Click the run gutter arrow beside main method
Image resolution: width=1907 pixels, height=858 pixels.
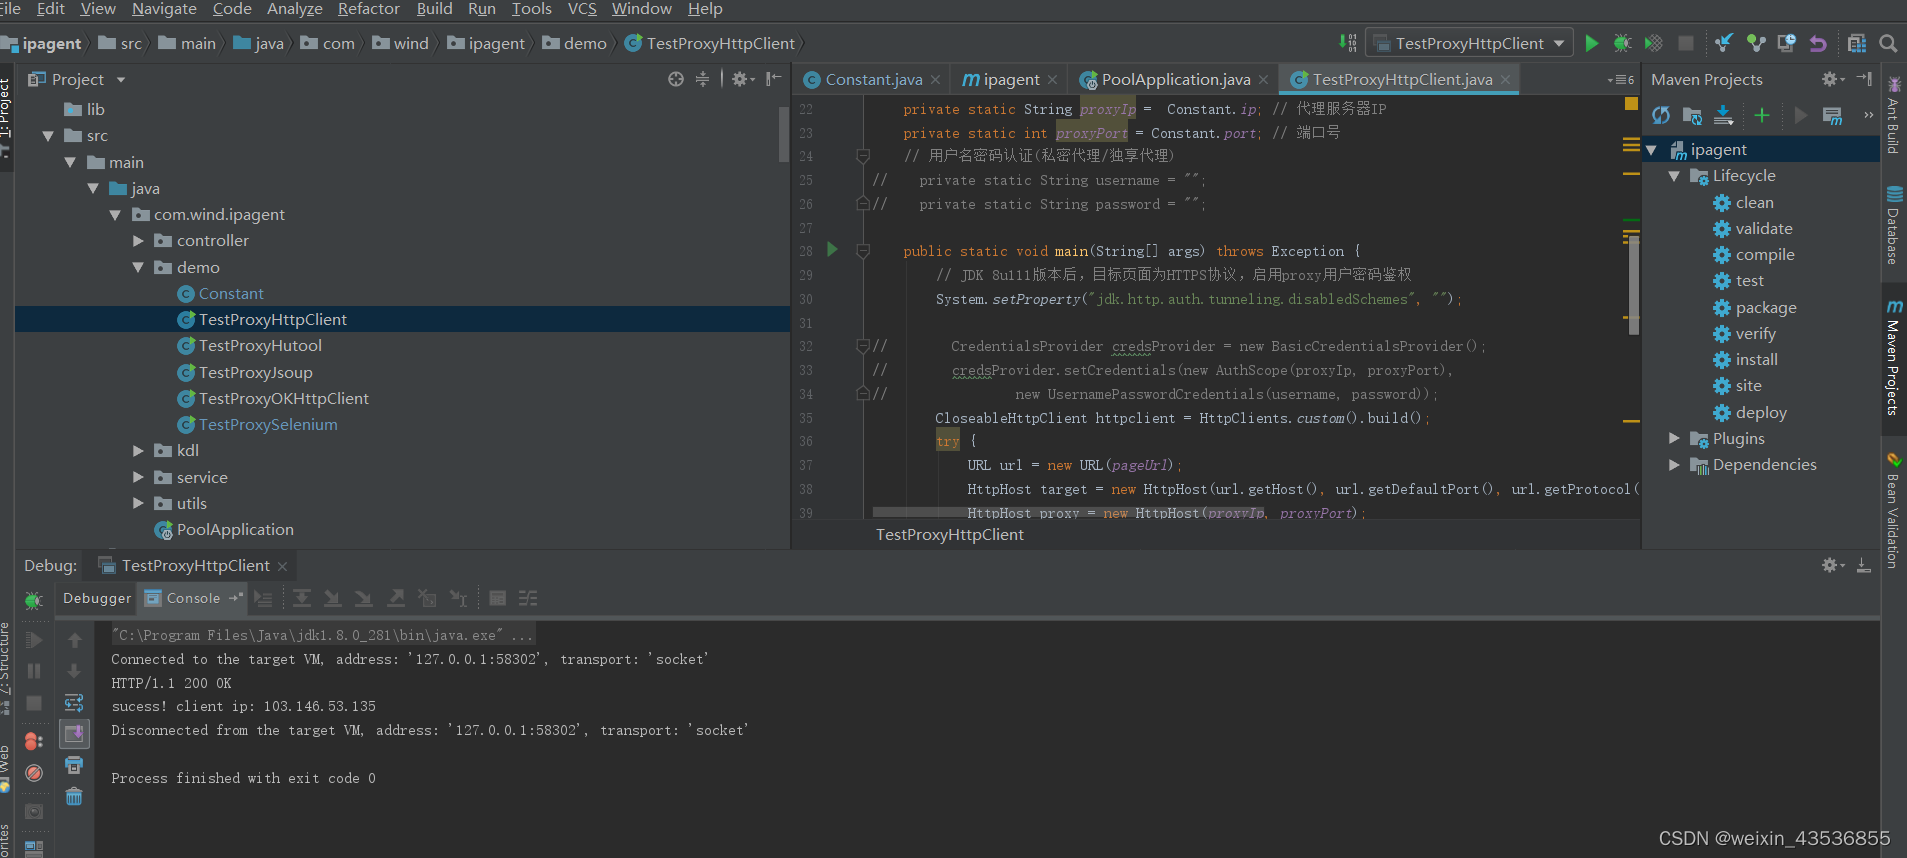pyautogui.click(x=832, y=250)
